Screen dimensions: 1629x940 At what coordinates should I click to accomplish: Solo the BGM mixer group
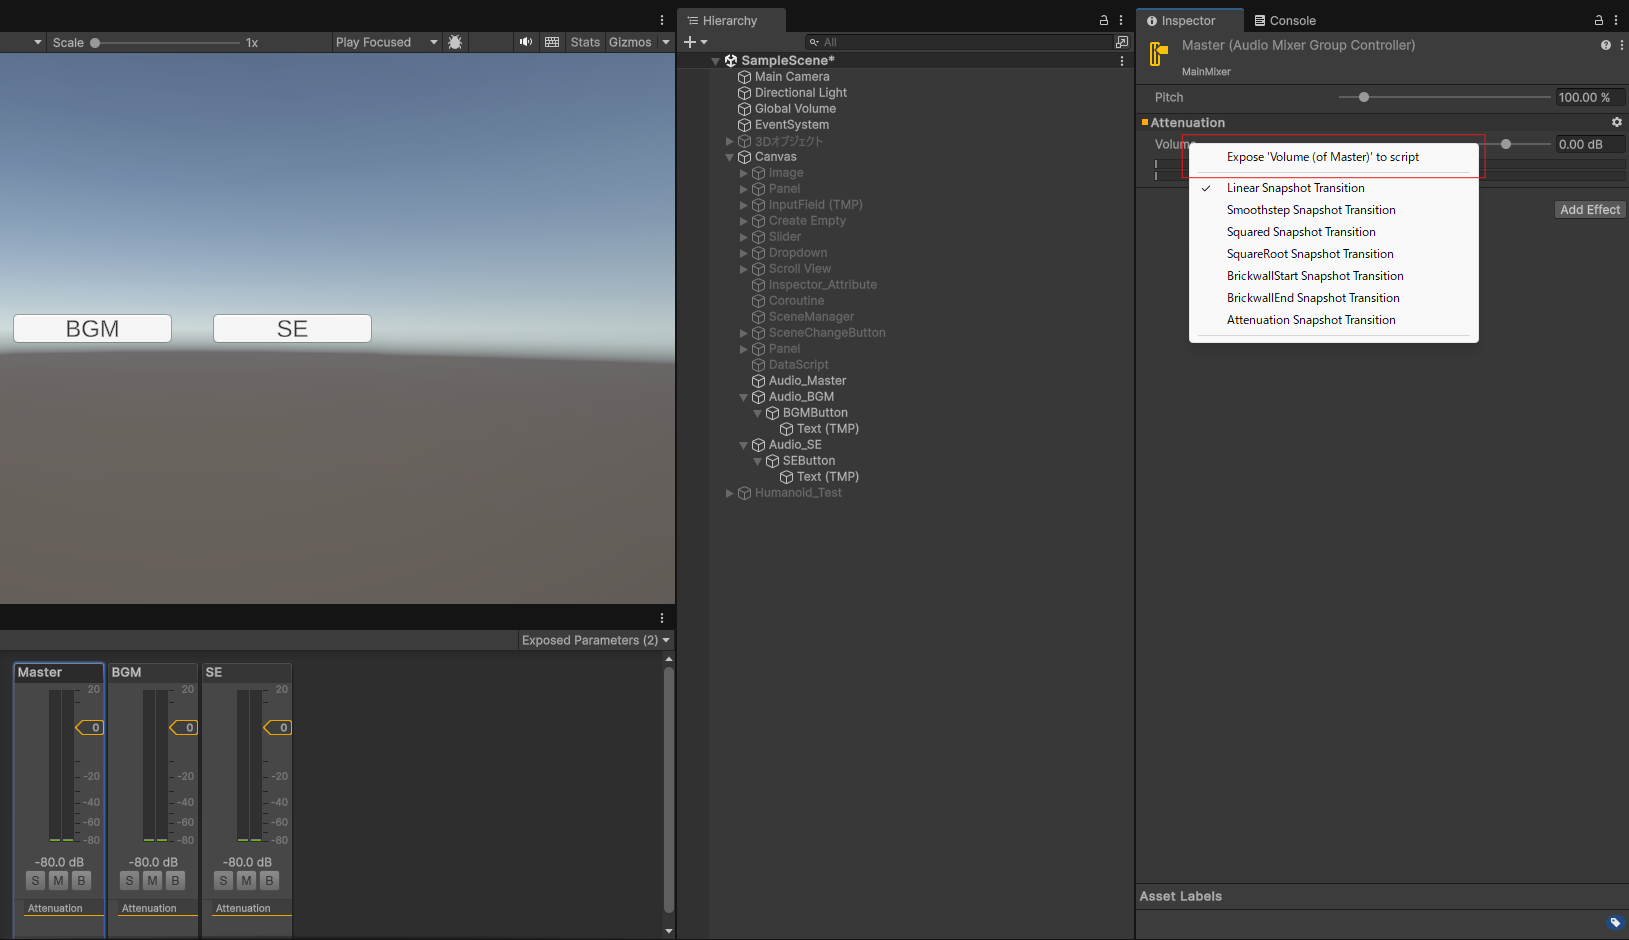click(129, 880)
